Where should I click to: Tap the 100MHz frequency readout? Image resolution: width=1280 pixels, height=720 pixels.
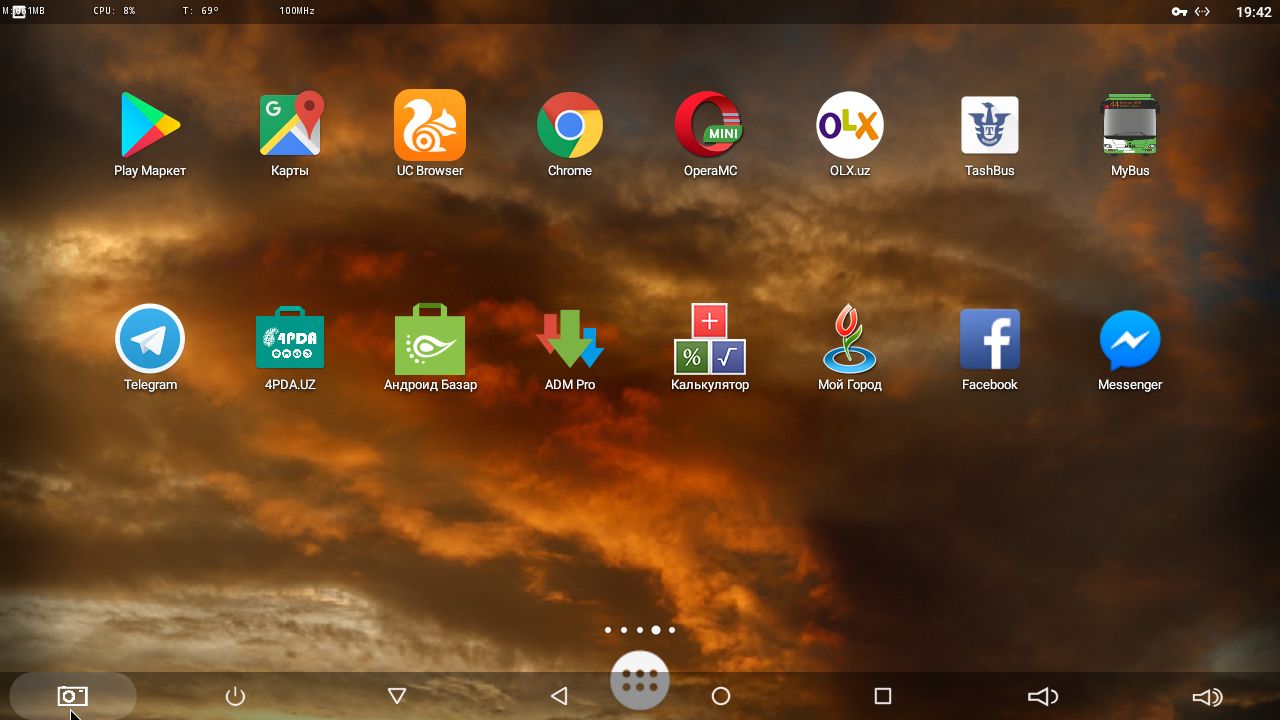point(298,11)
